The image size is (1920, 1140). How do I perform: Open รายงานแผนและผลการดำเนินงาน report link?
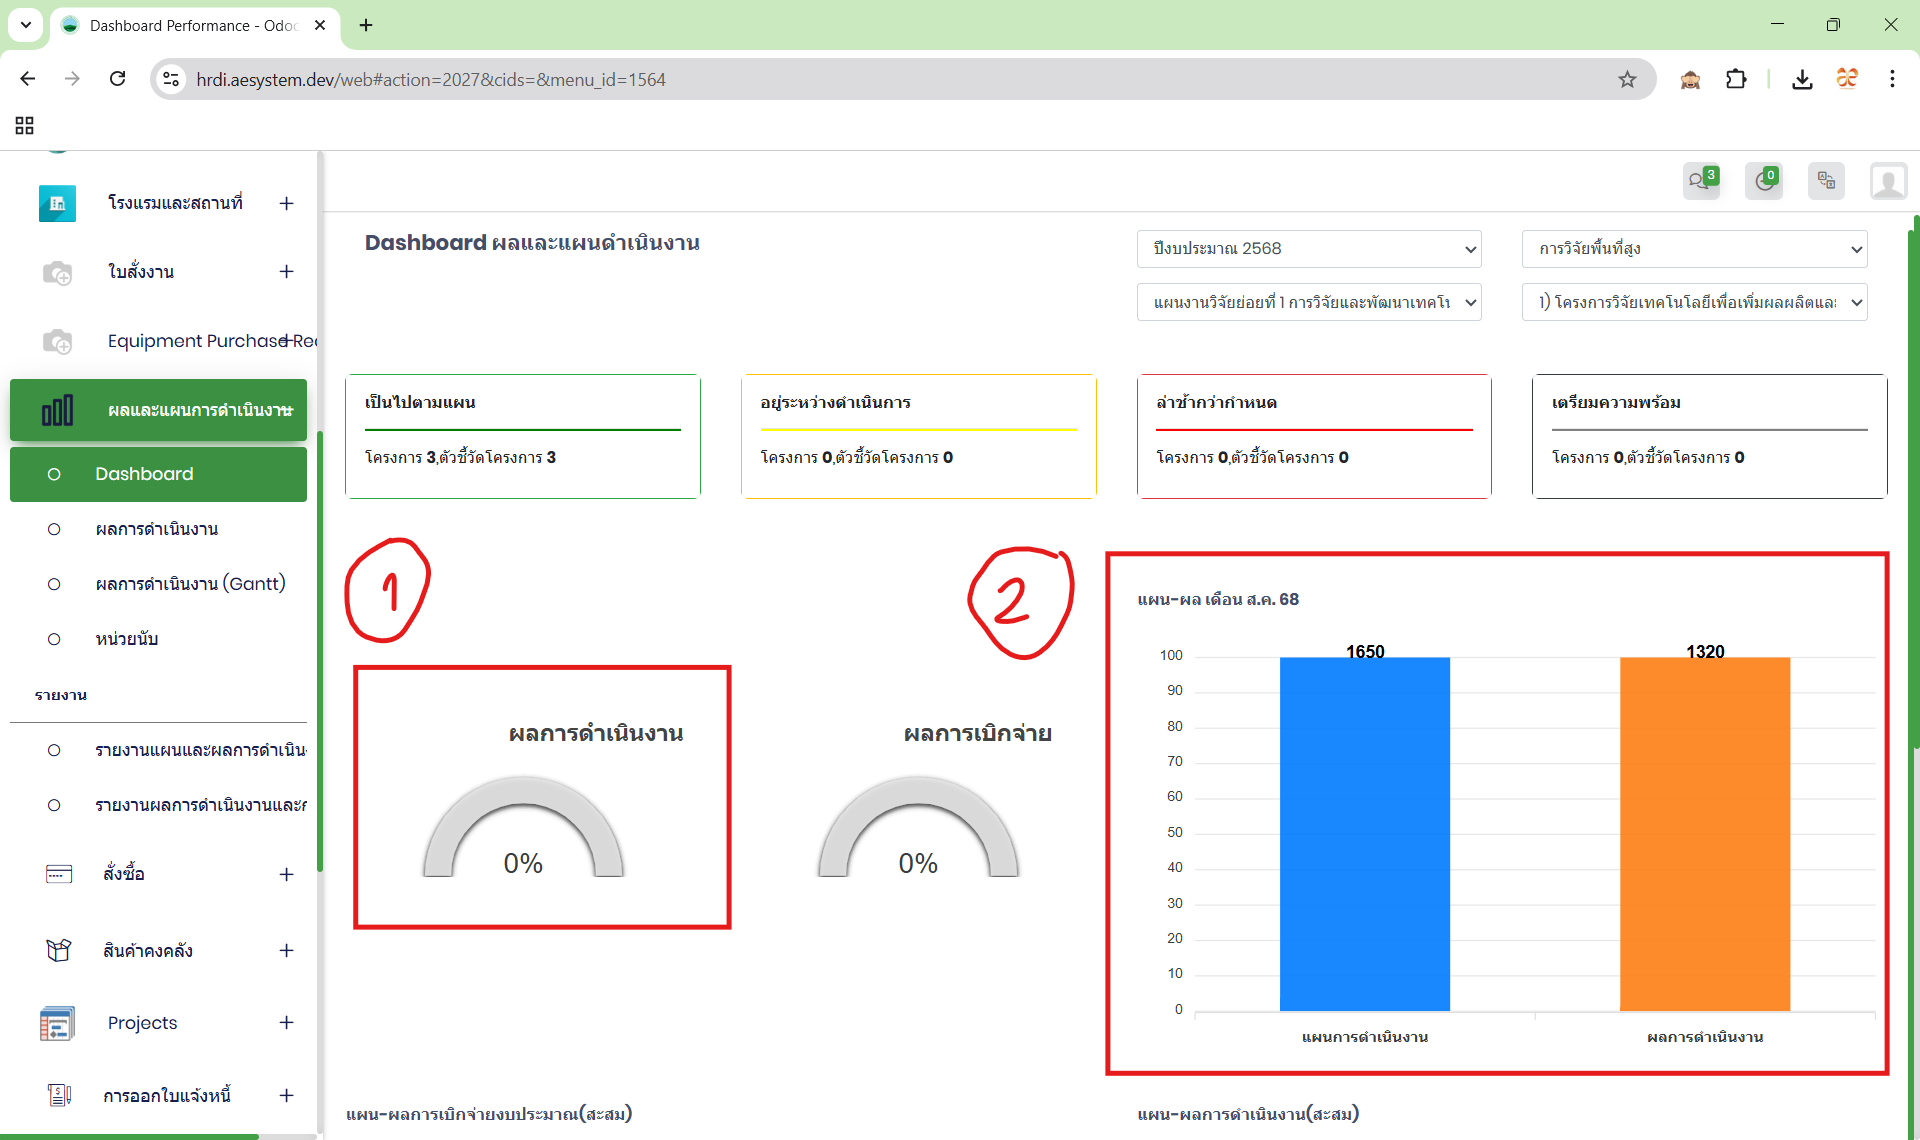pos(200,750)
